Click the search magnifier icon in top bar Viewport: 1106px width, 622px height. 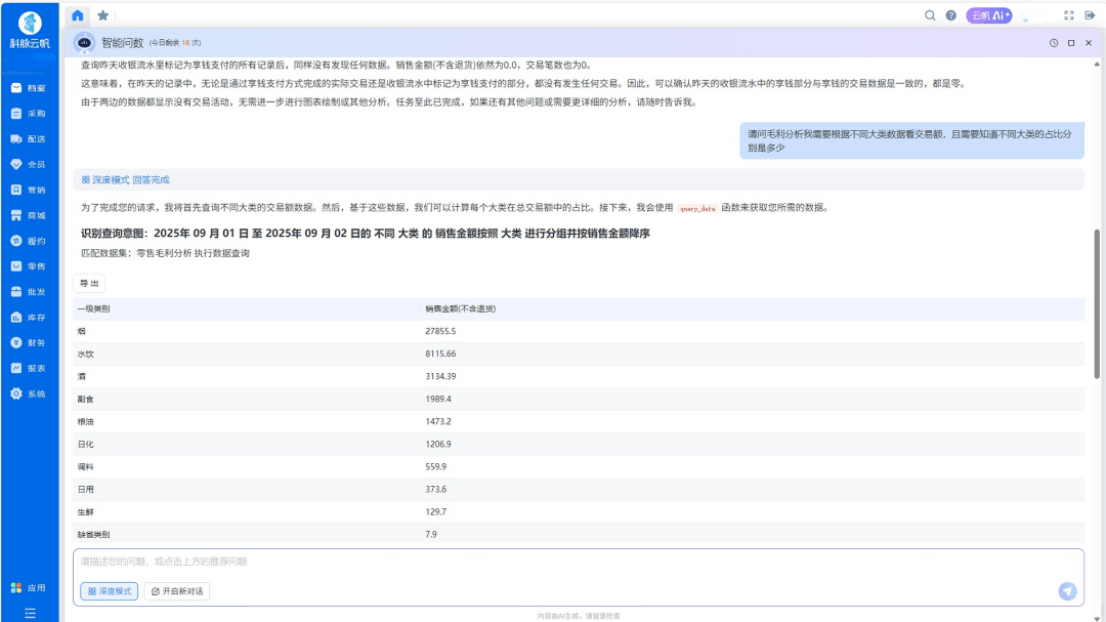tap(930, 16)
